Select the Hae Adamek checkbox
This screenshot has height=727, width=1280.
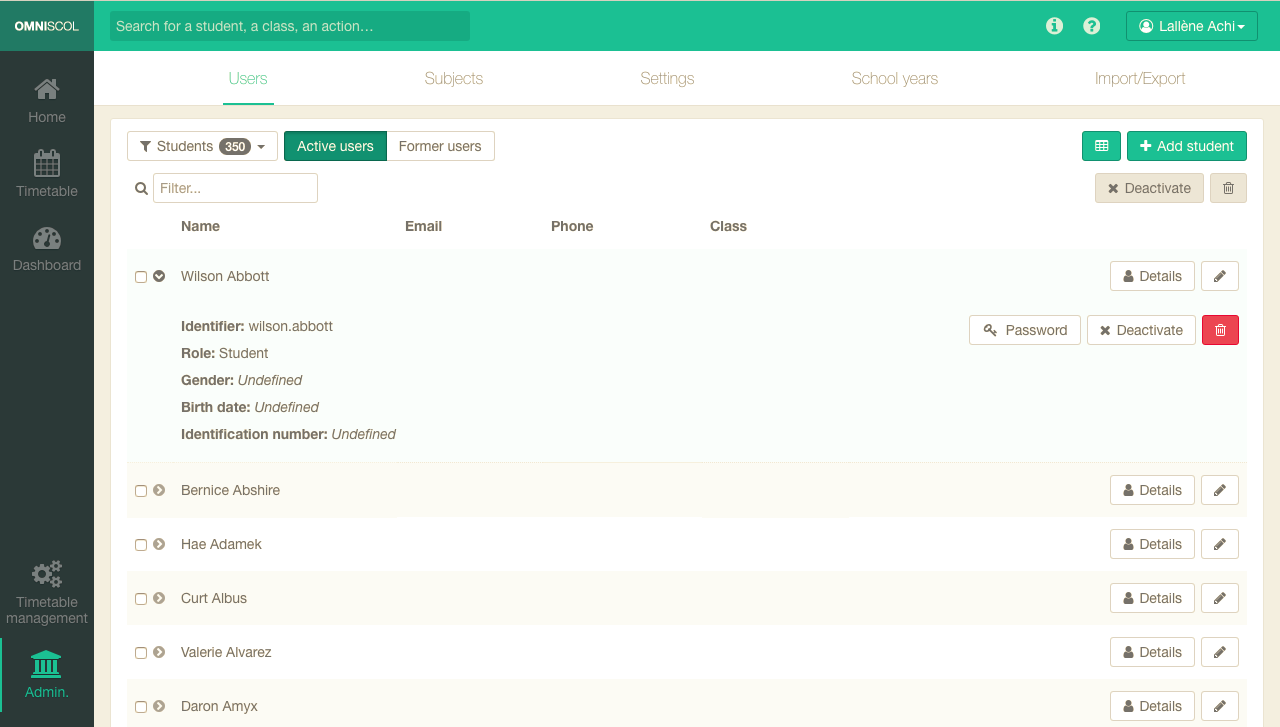click(x=141, y=545)
